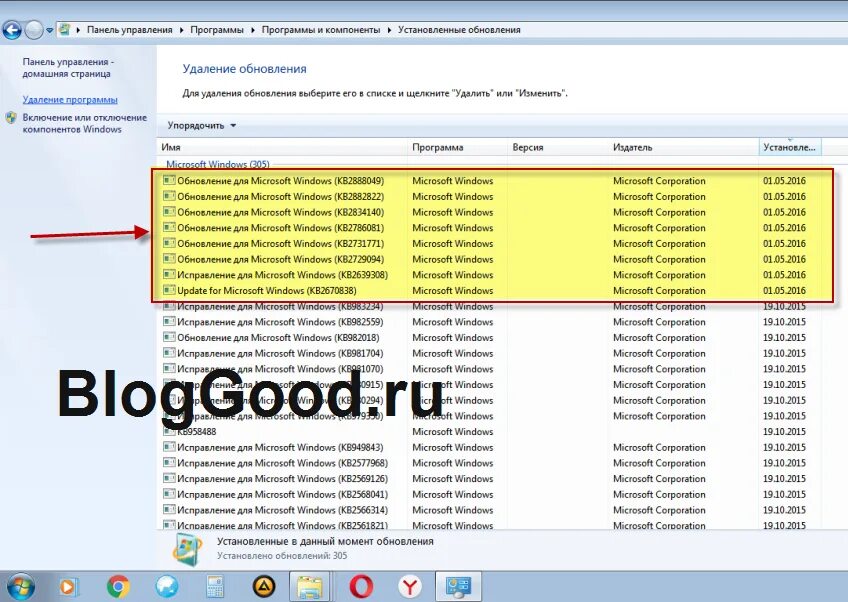
Task: Select 'Update for Microsoft Windows (KB2670838)' row
Action: [x=491, y=290]
